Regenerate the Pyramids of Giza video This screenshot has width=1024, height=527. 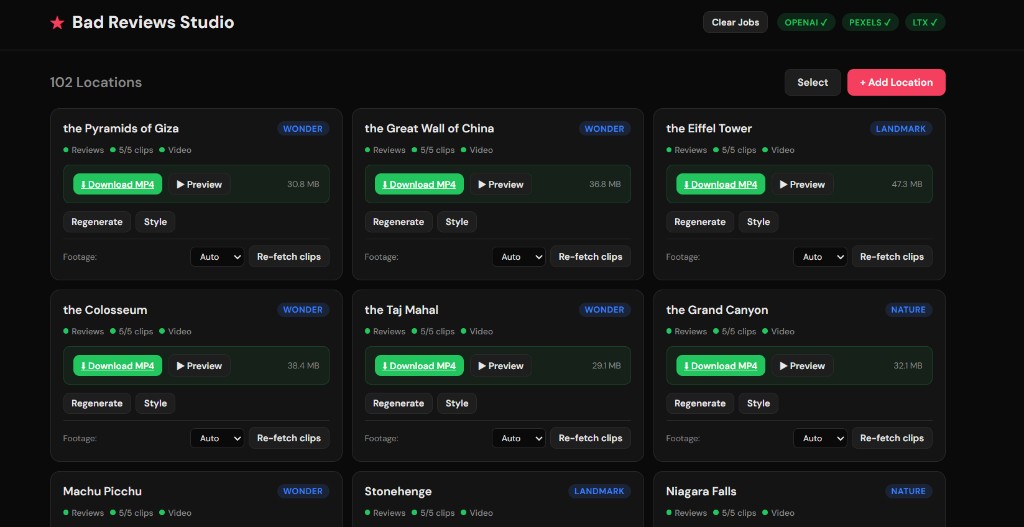pos(97,222)
